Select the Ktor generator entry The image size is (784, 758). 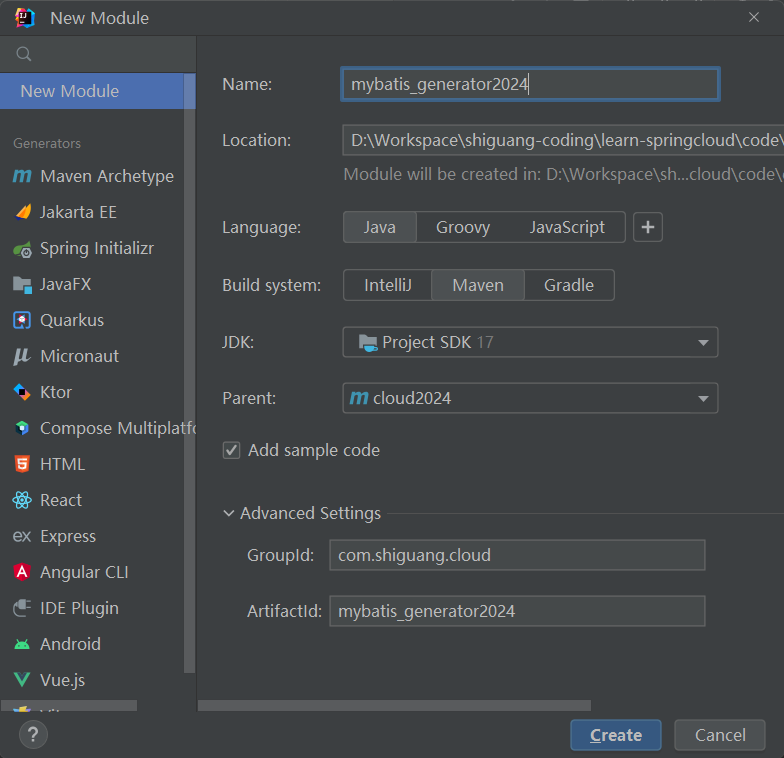pos(92,392)
